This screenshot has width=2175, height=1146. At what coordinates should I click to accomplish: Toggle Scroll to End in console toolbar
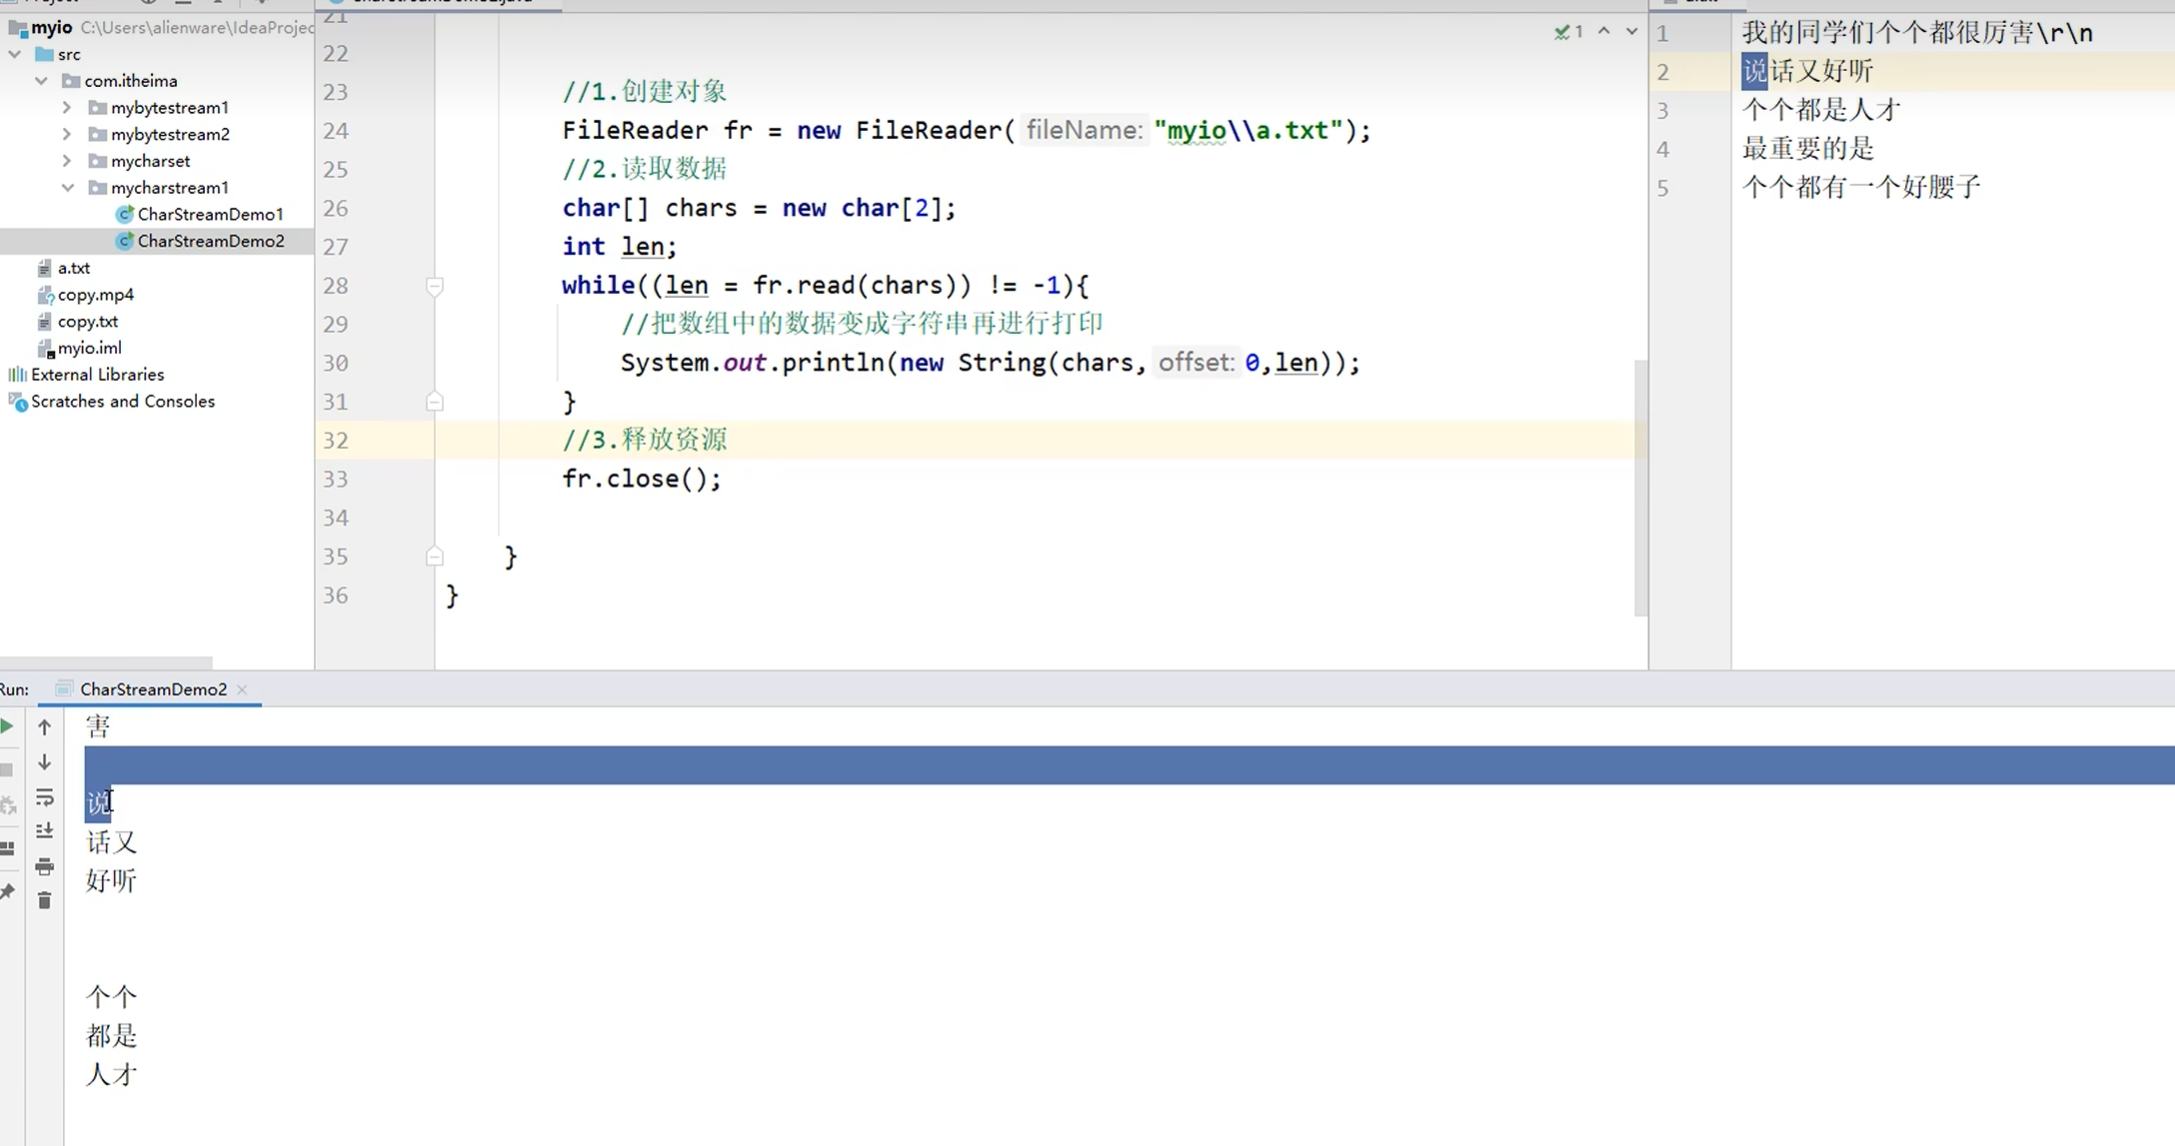(x=44, y=831)
